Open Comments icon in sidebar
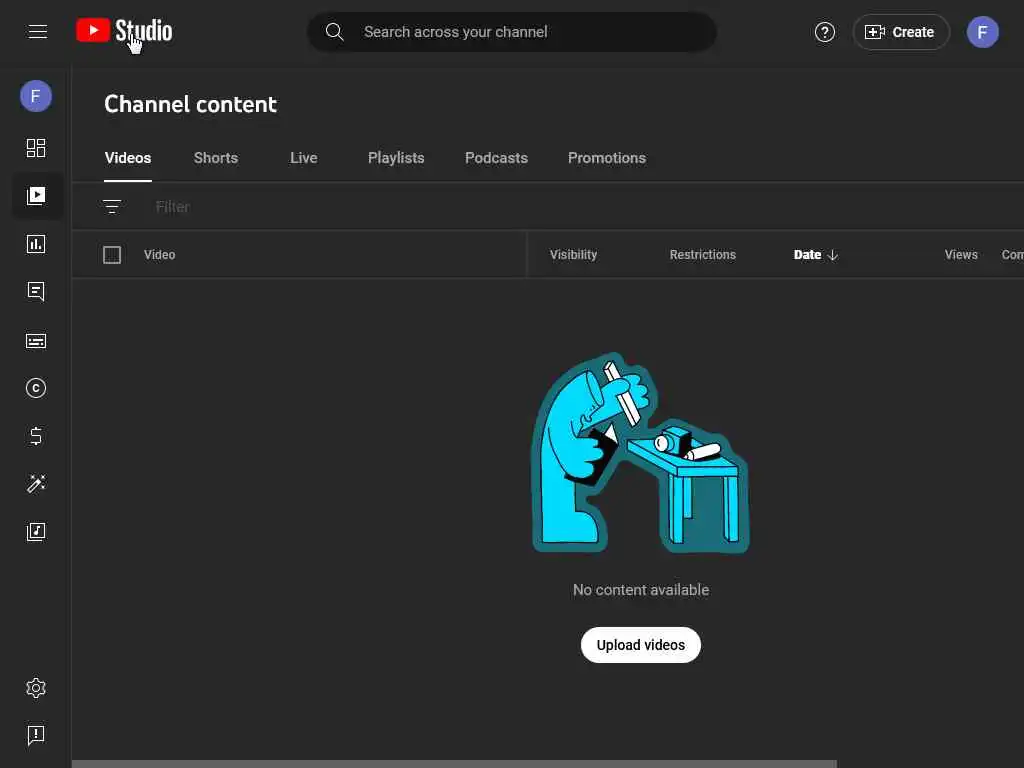The width and height of the screenshot is (1024, 768). [36, 291]
